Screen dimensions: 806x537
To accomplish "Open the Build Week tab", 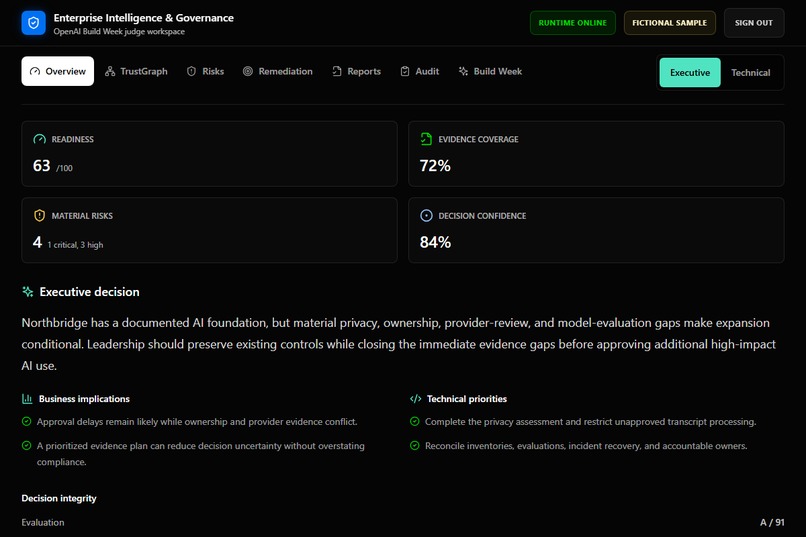I will tap(490, 71).
